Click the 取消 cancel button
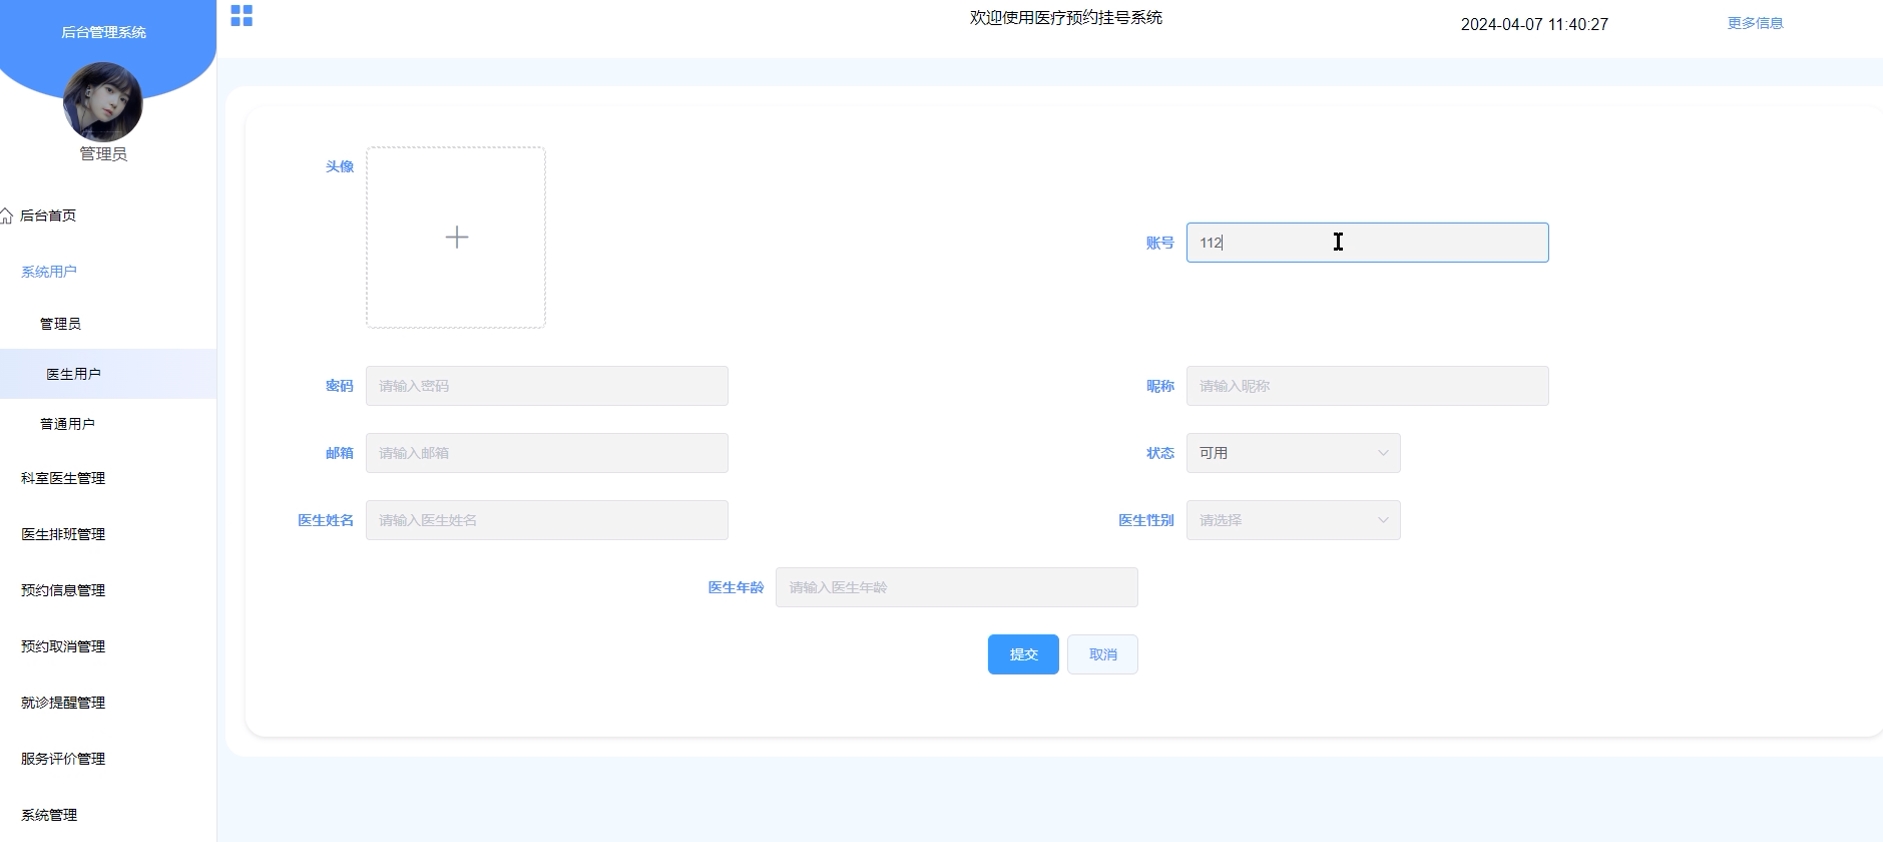This screenshot has width=1883, height=842. [1102, 654]
